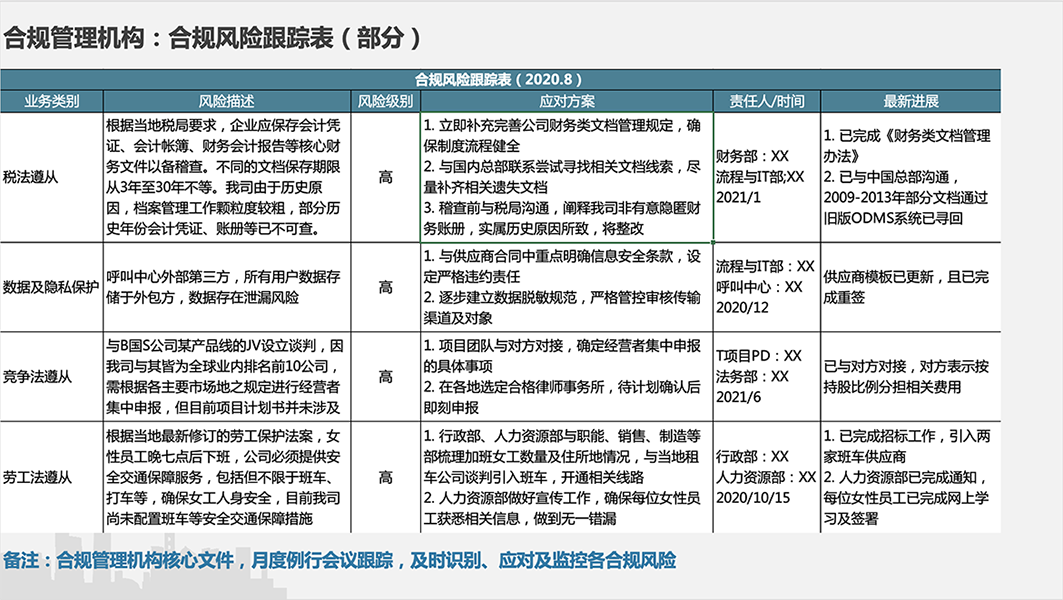Select the 风险描述 column header
The height and width of the screenshot is (600, 1063).
(226, 101)
